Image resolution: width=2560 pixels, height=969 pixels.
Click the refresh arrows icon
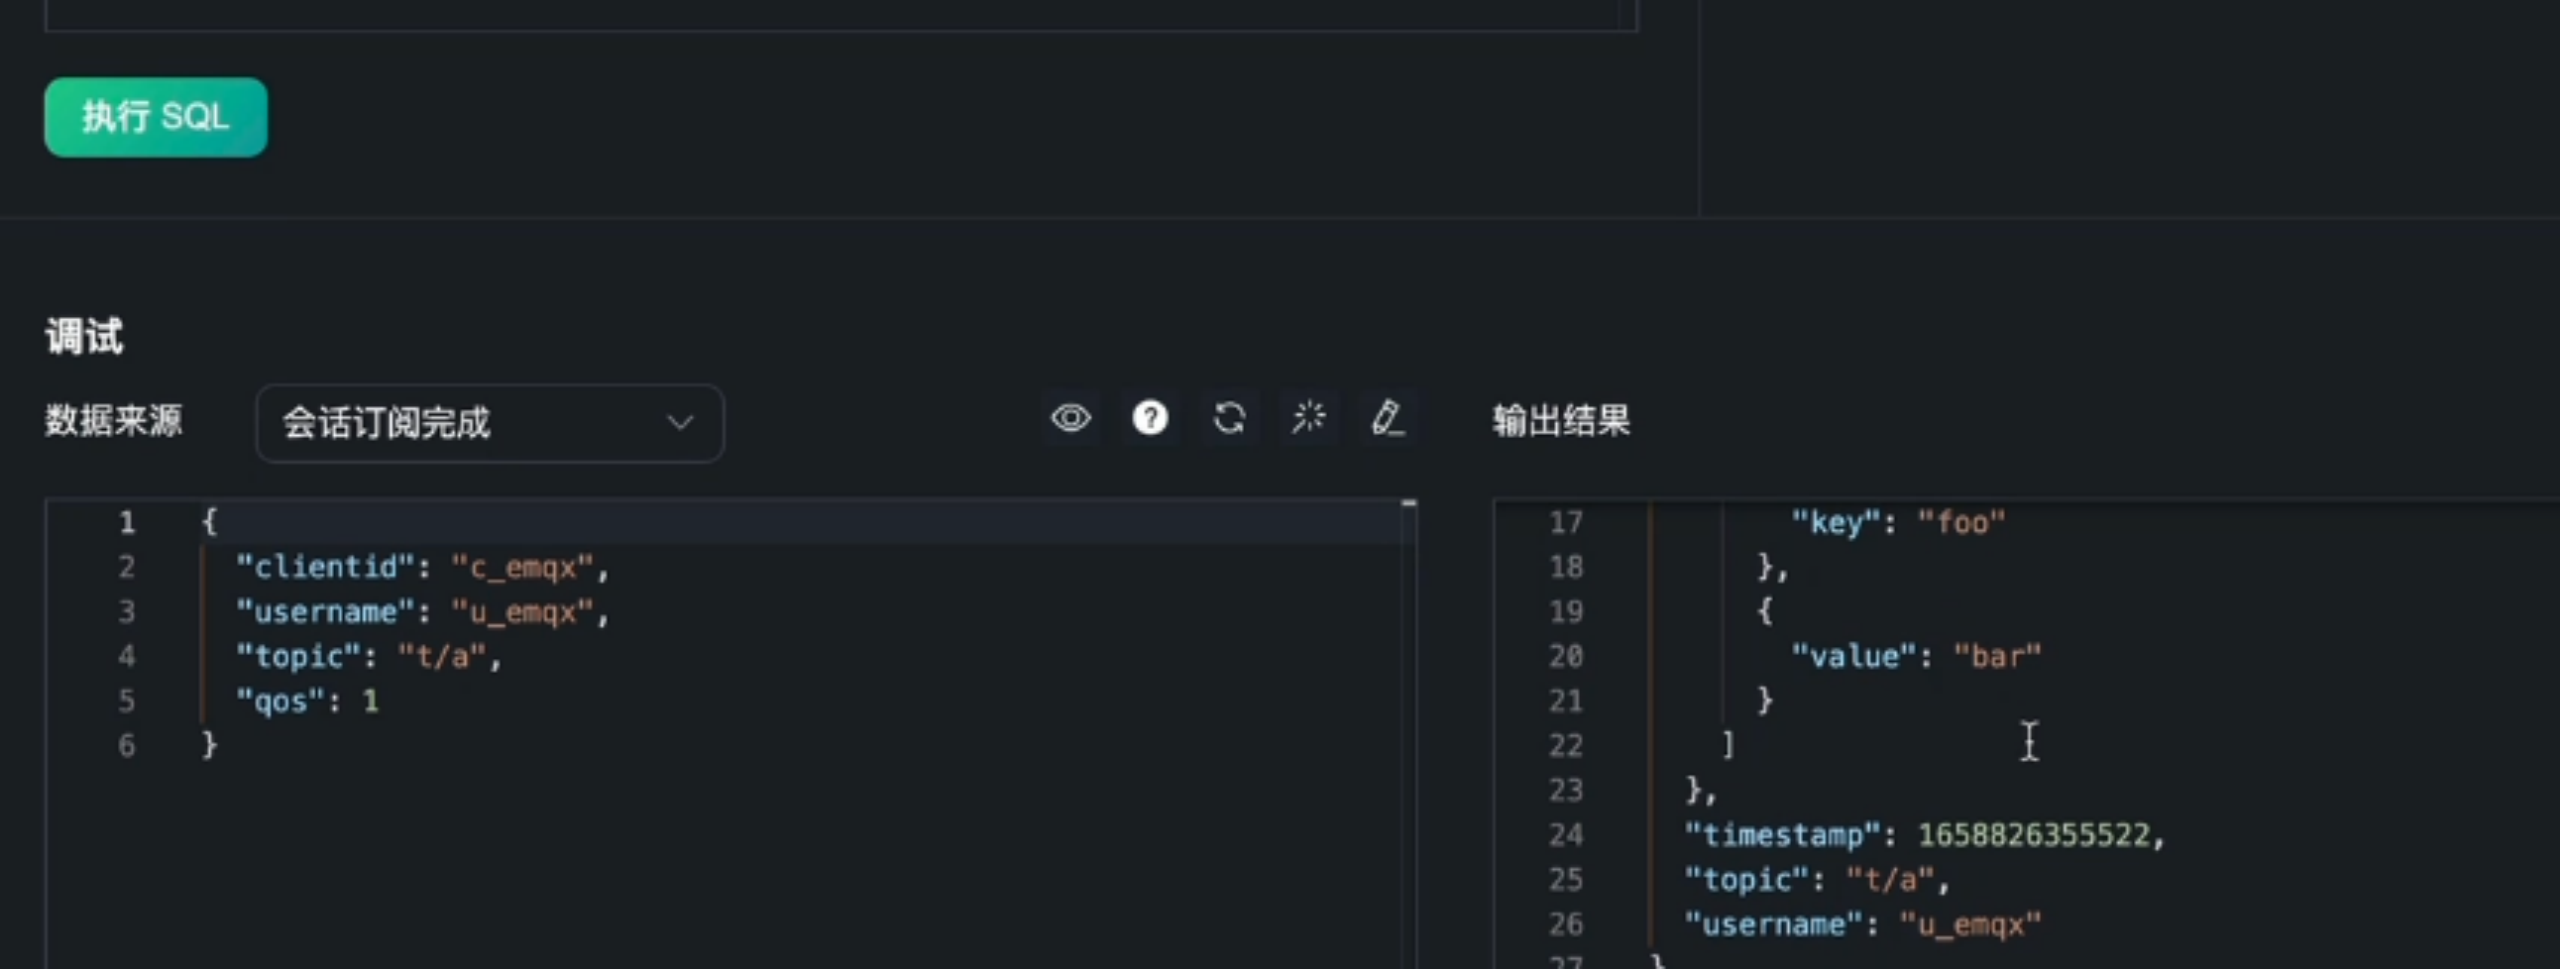tap(1229, 418)
